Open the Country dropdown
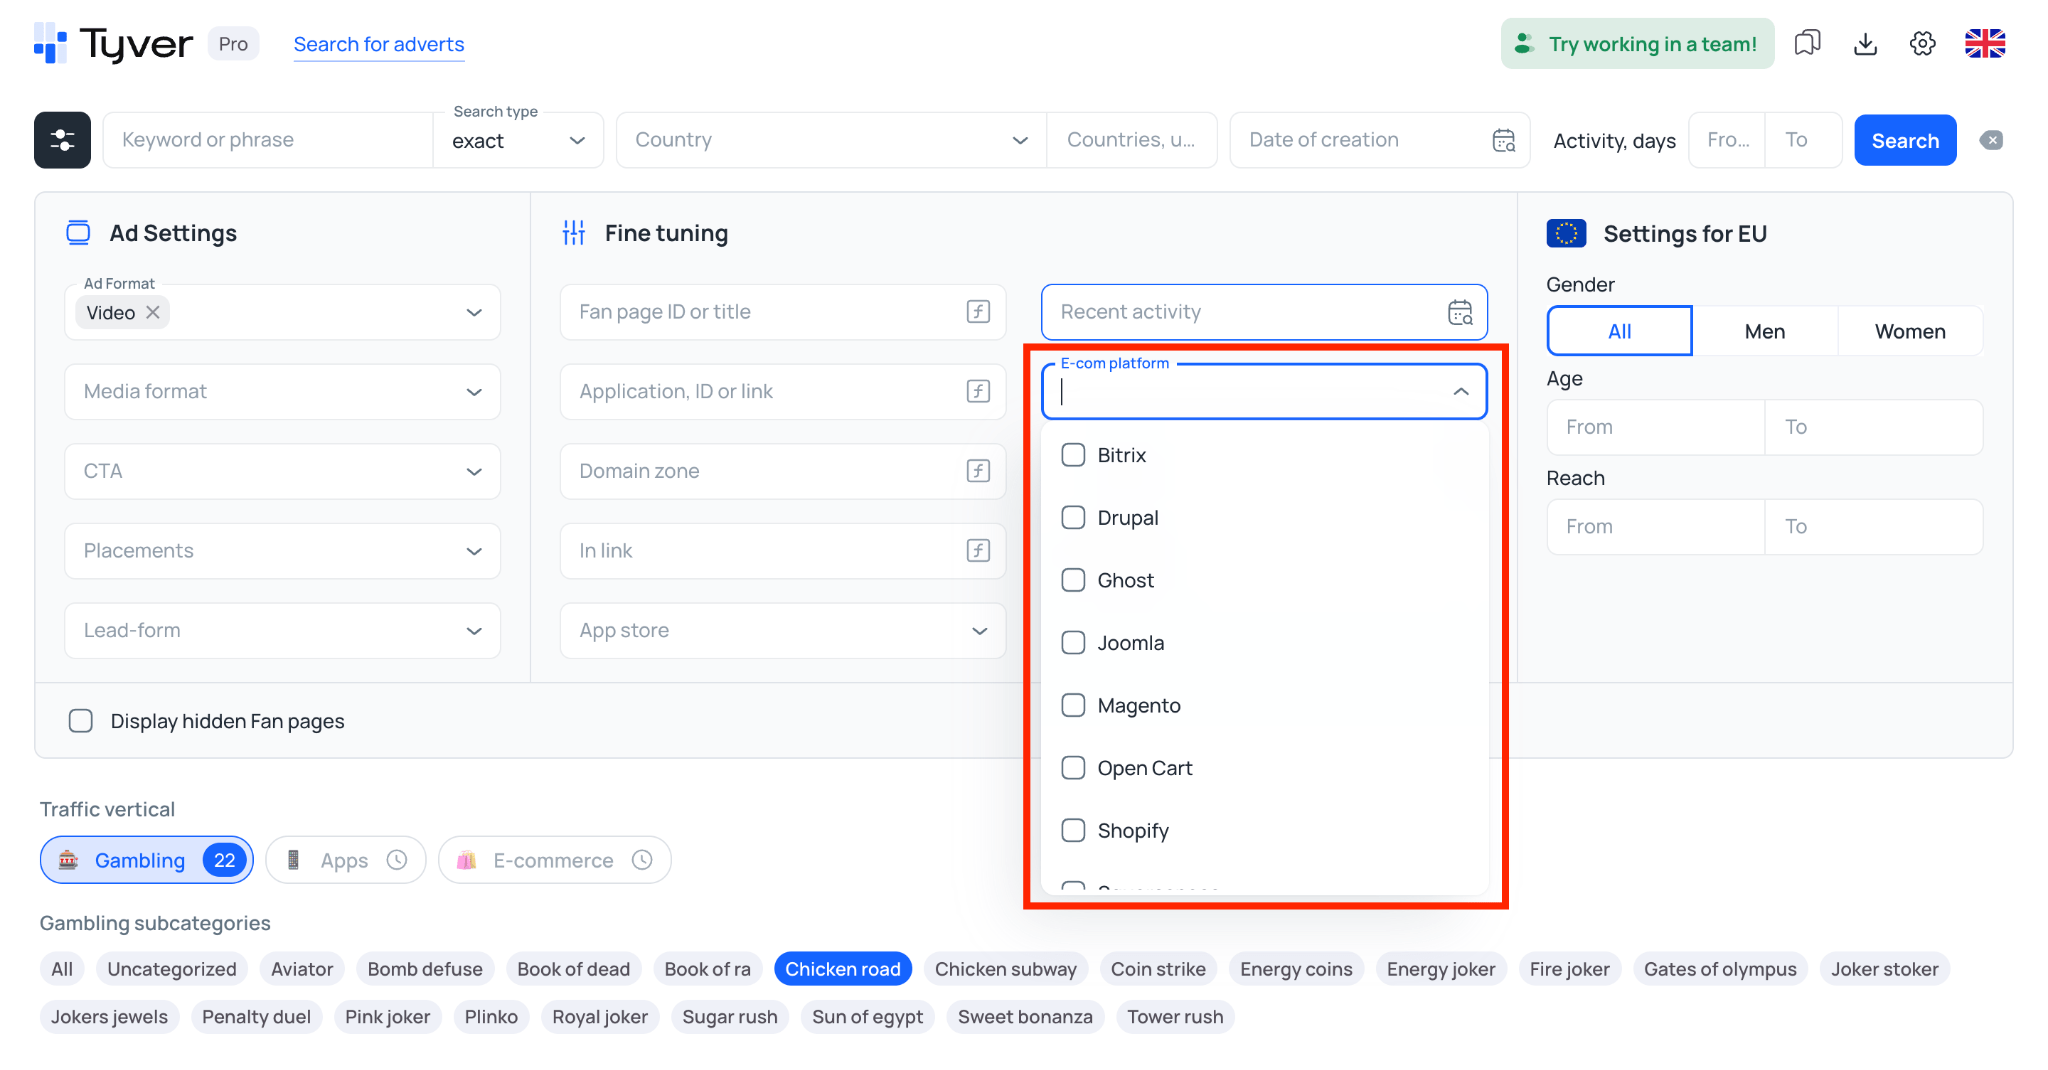 (x=832, y=140)
